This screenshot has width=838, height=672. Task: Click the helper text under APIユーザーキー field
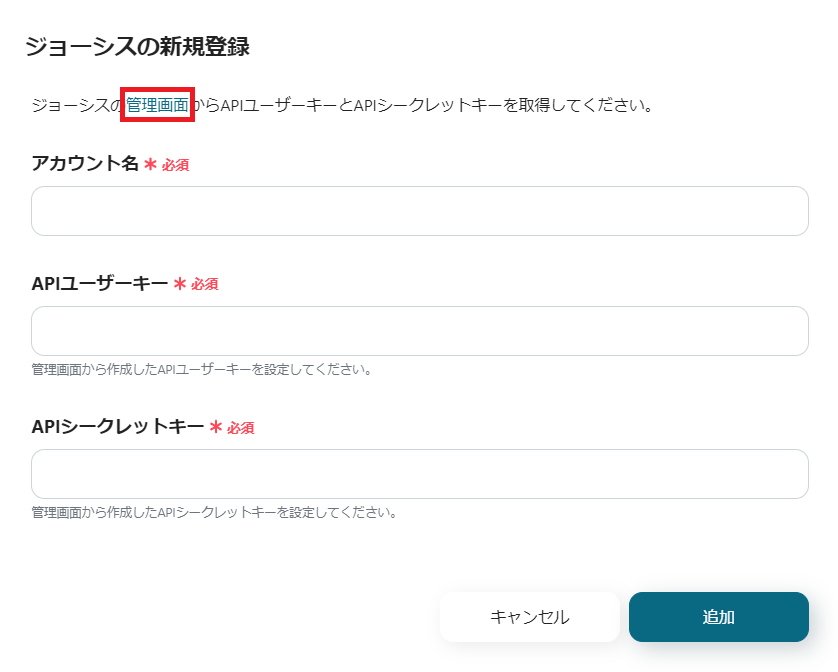[x=202, y=369]
